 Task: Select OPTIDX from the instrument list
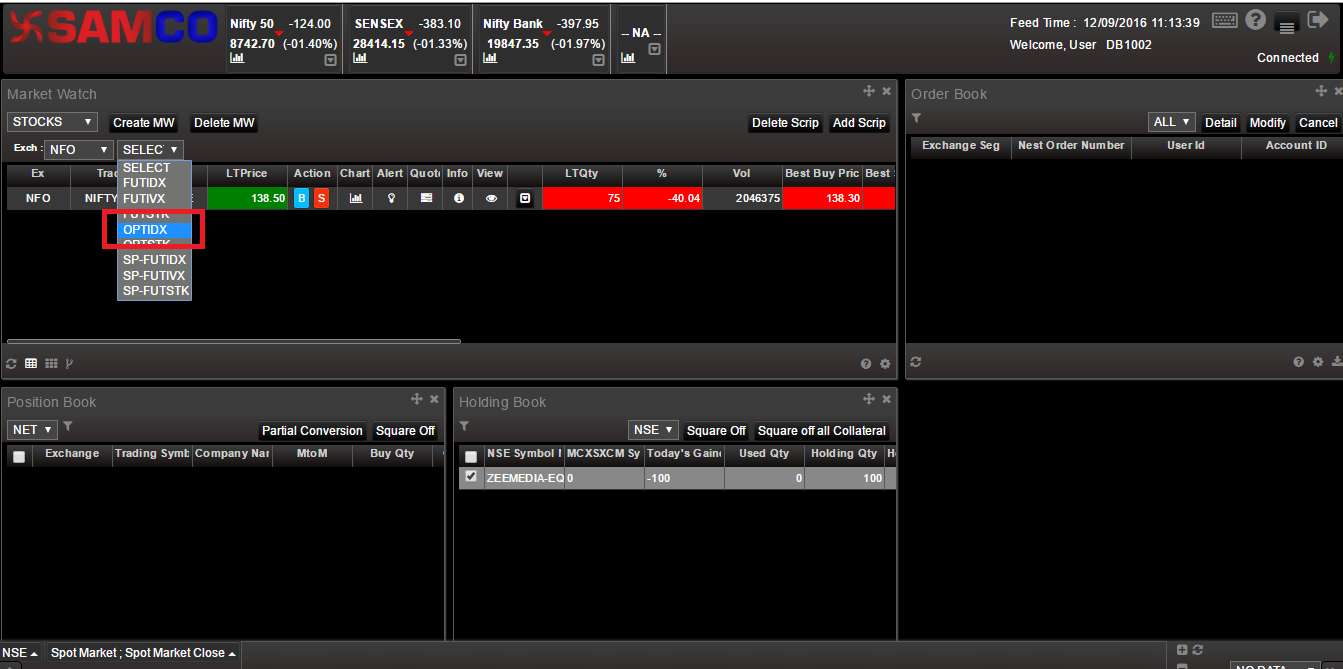tap(154, 230)
